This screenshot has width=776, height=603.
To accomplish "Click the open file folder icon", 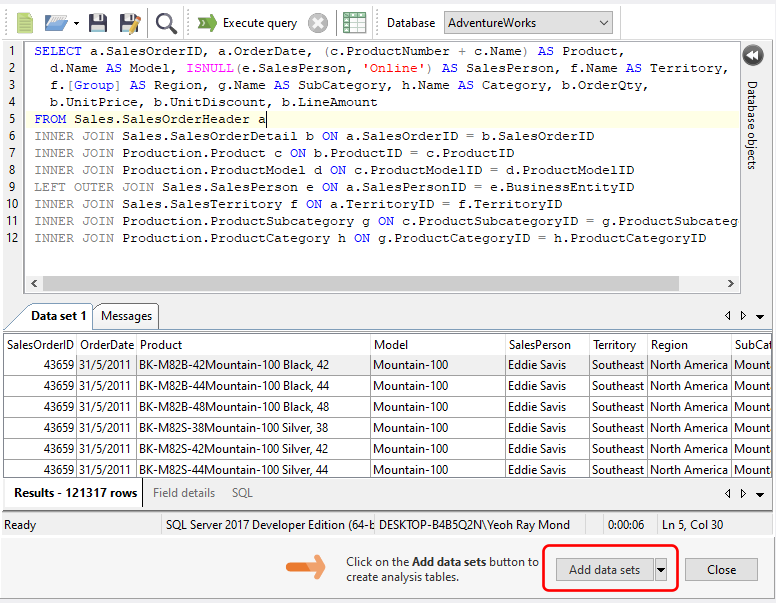I will 56,22.
